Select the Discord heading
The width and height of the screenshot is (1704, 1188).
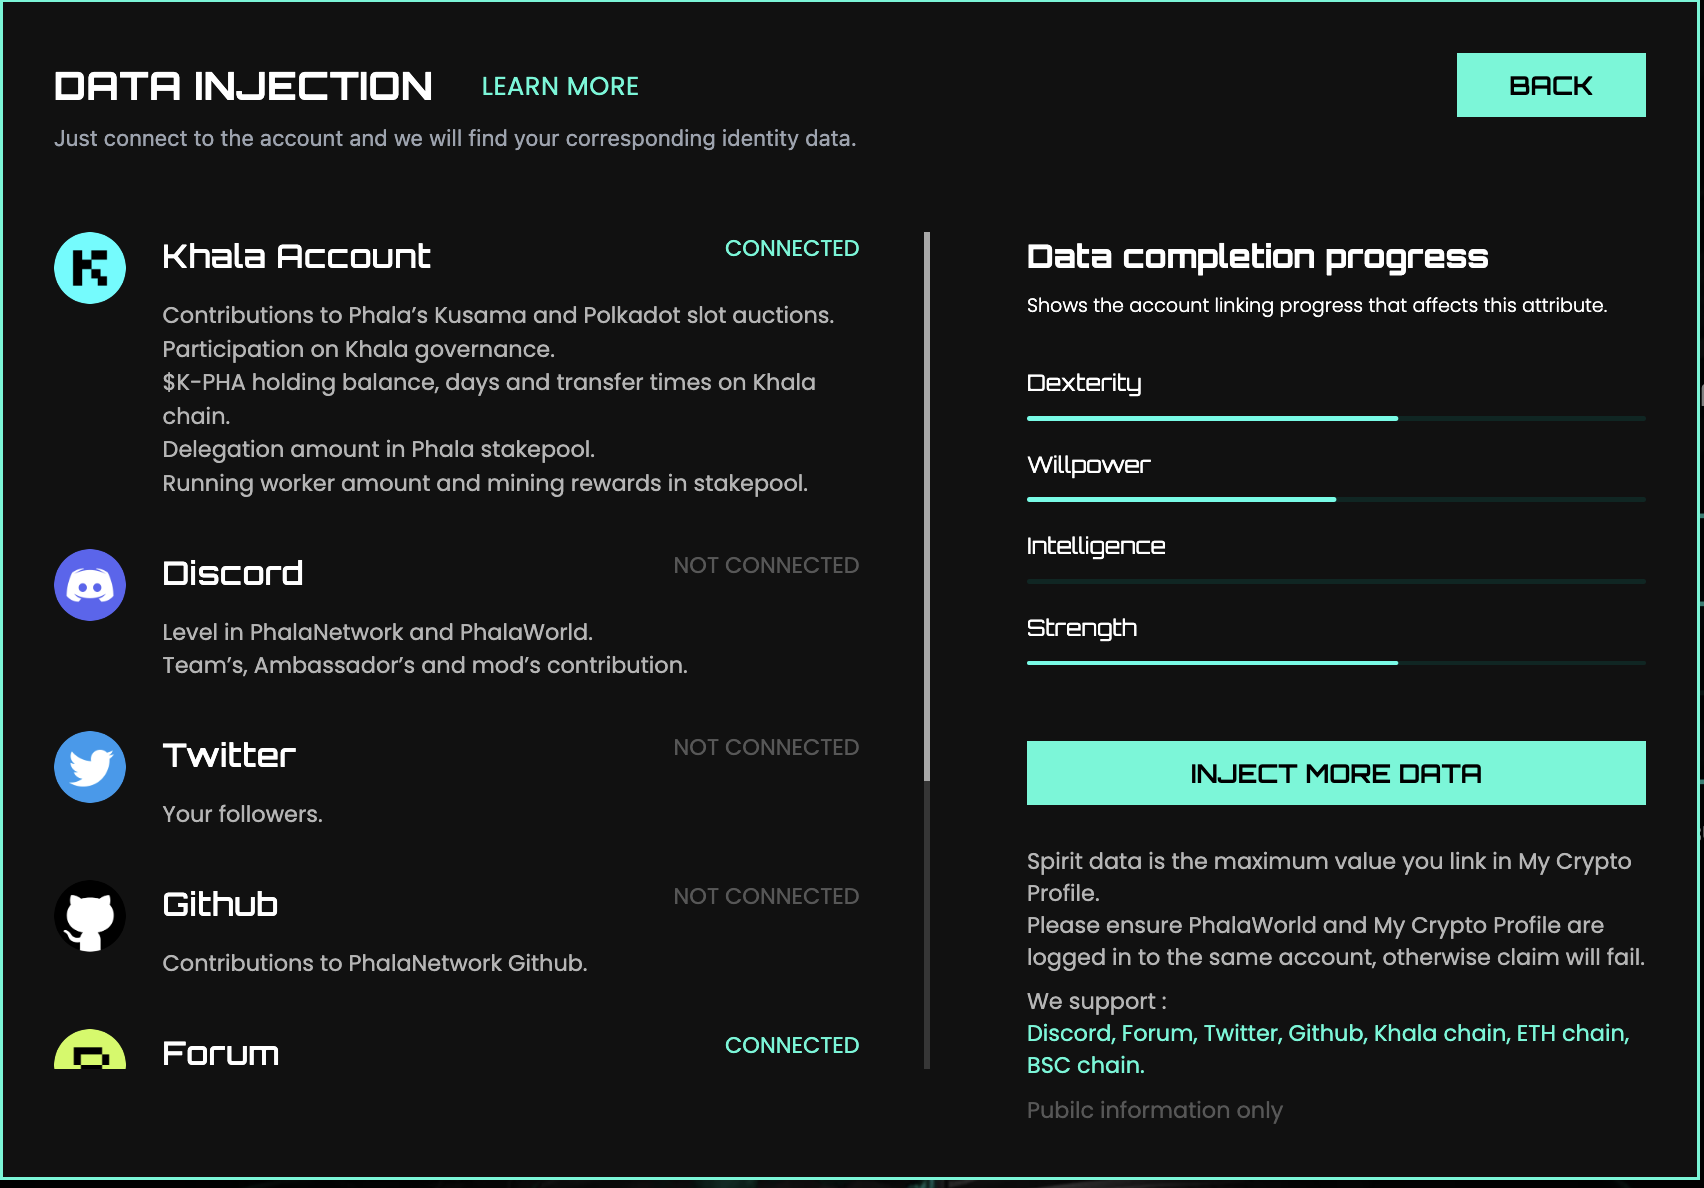coord(233,573)
